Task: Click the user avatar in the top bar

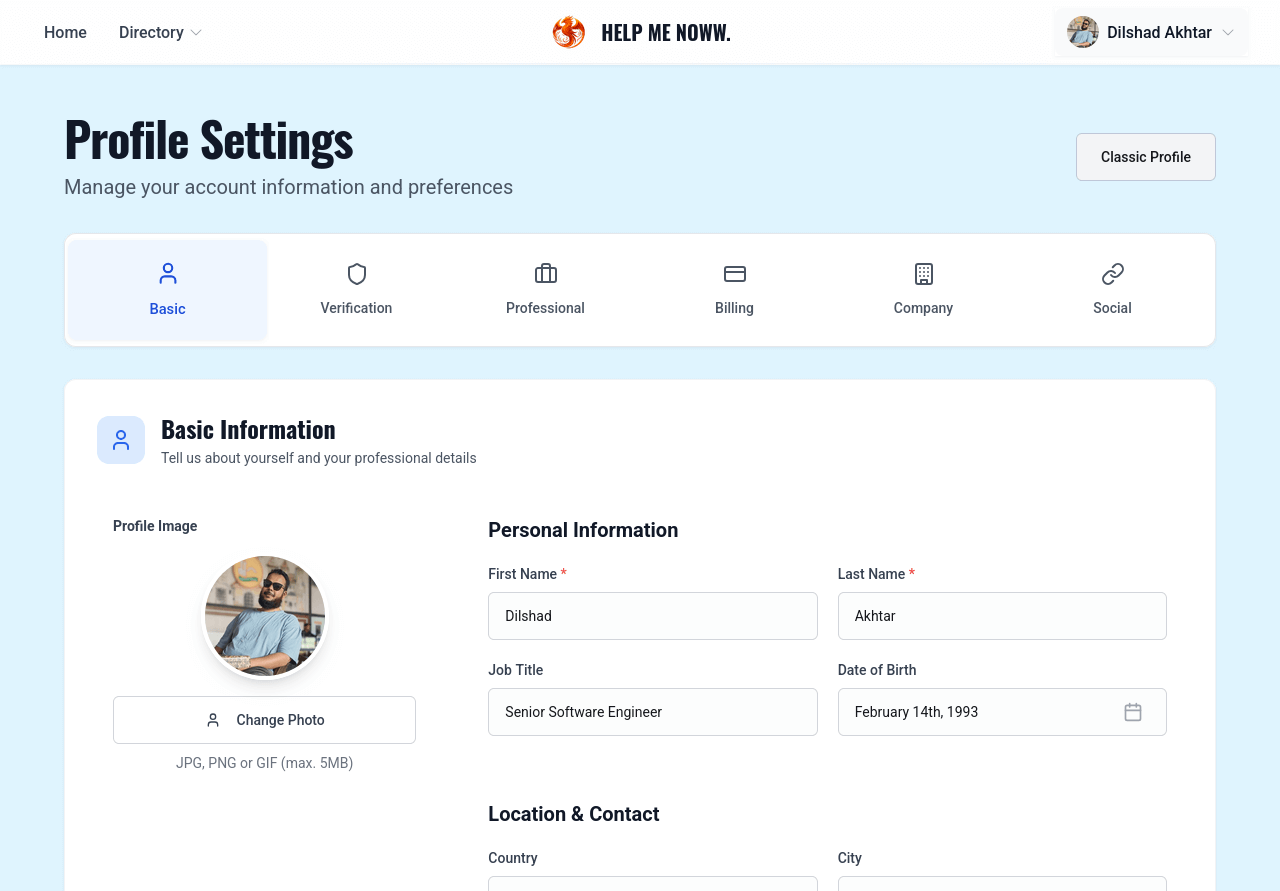Action: 1083,32
